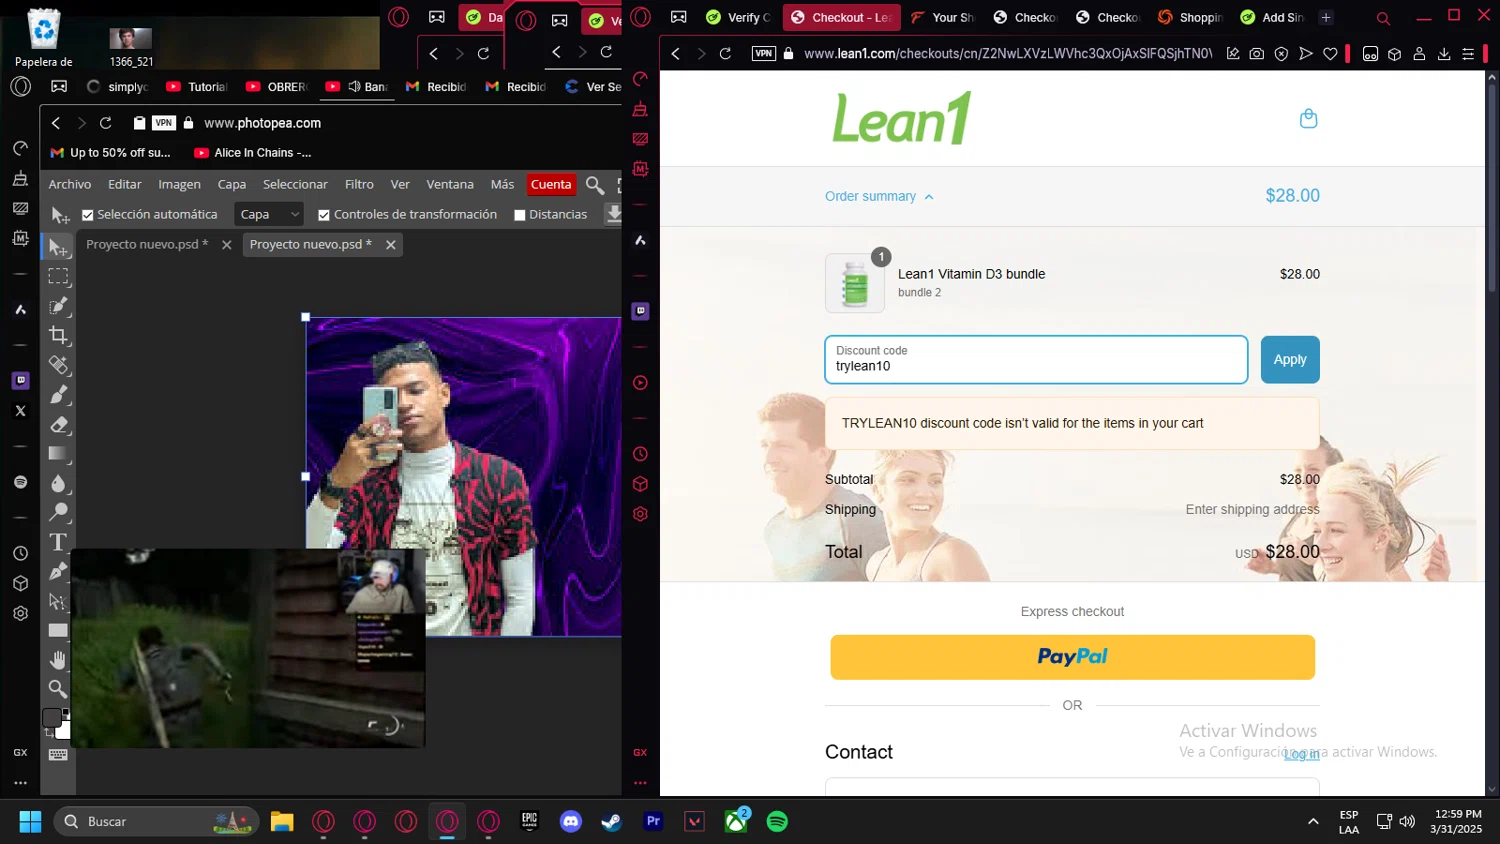Viewport: 1500px width, 844px height.
Task: Select the Rectangle Select tool in Photopea
Action: [59, 276]
